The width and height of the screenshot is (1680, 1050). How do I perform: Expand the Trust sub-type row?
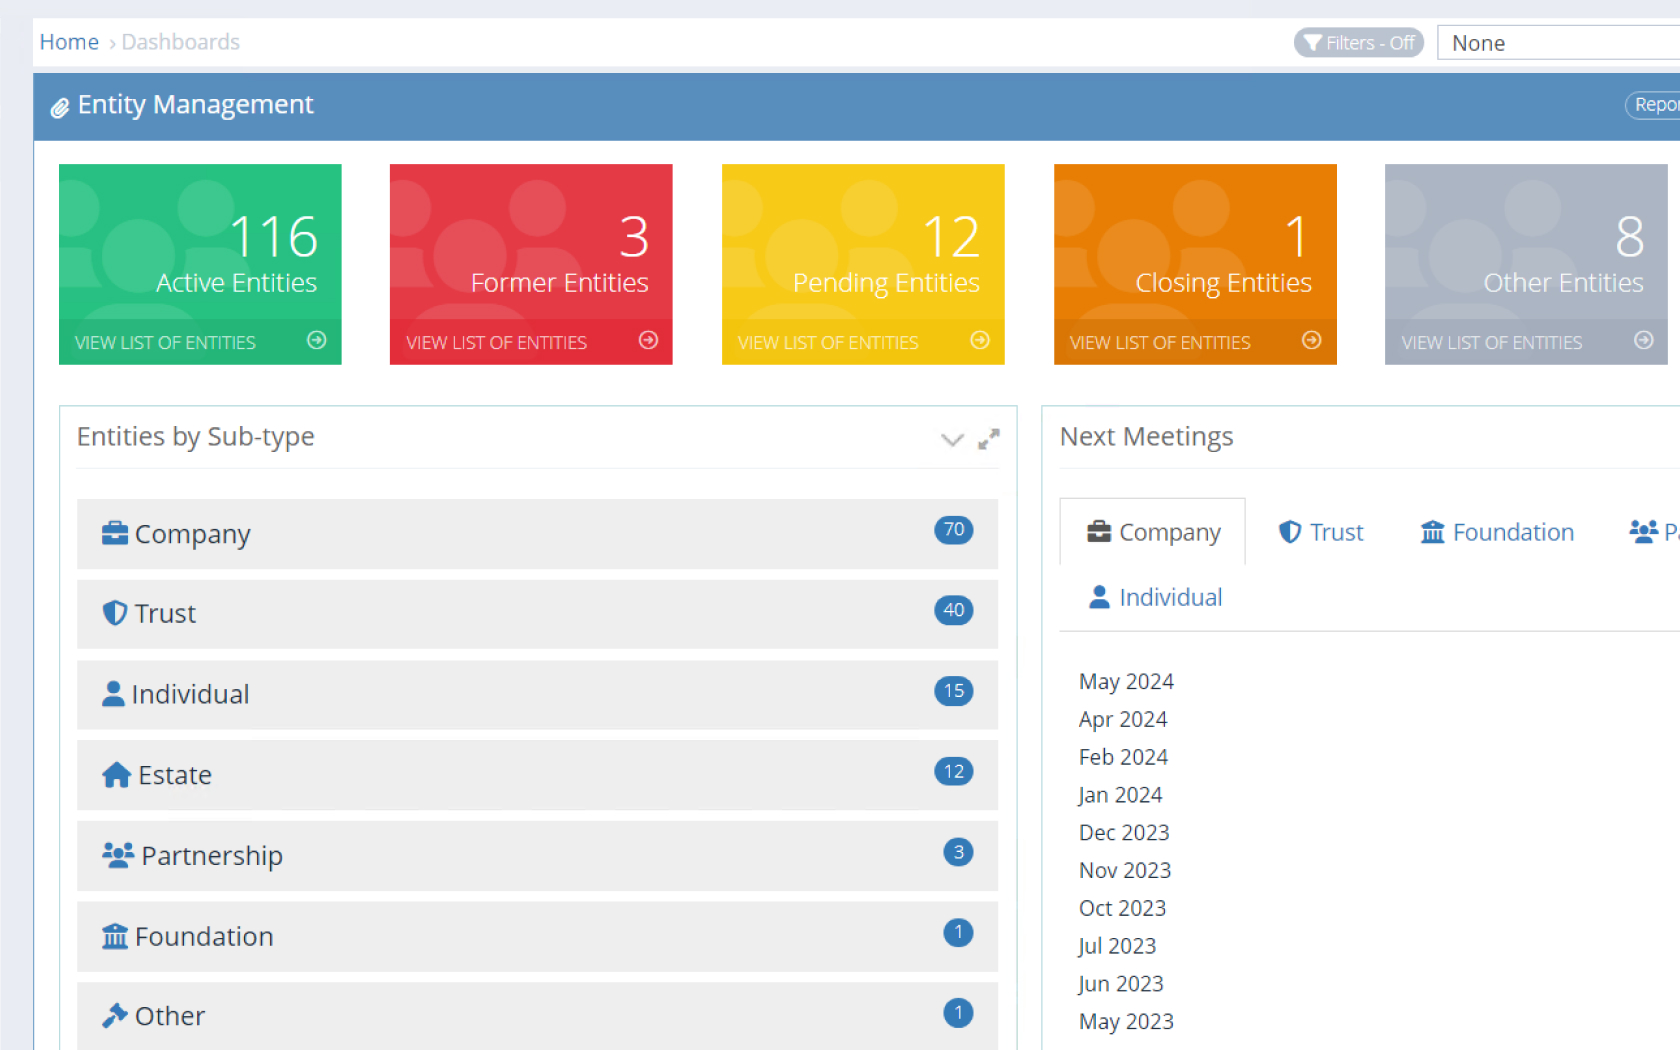click(x=537, y=614)
